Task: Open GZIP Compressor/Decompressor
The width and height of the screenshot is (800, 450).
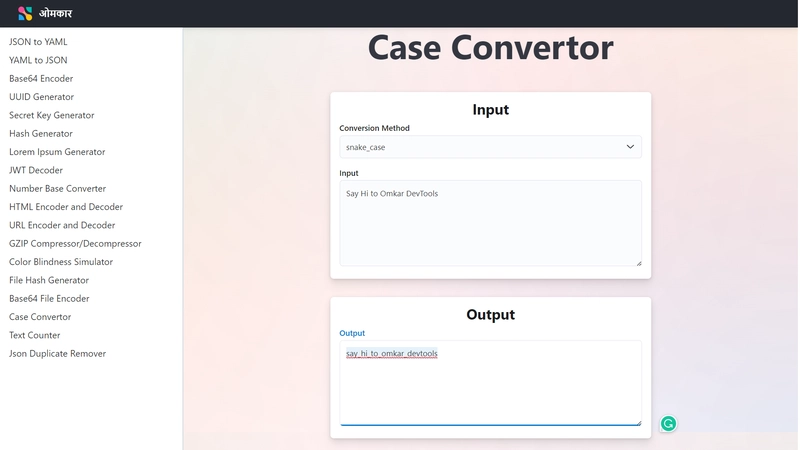Action: [75, 244]
